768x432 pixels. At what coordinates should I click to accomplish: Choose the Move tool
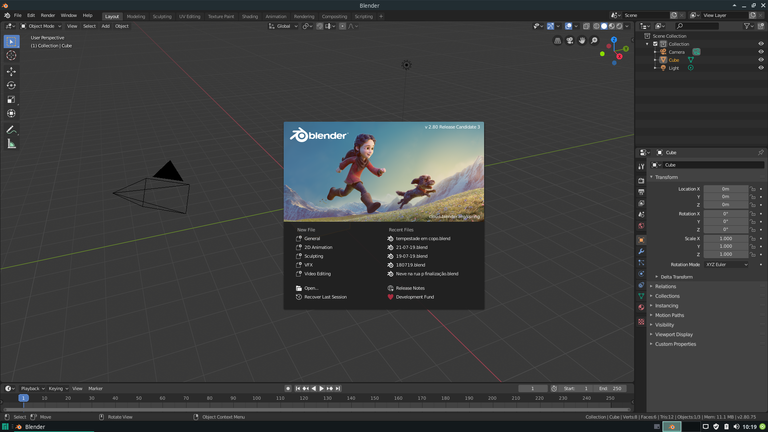(x=11, y=72)
